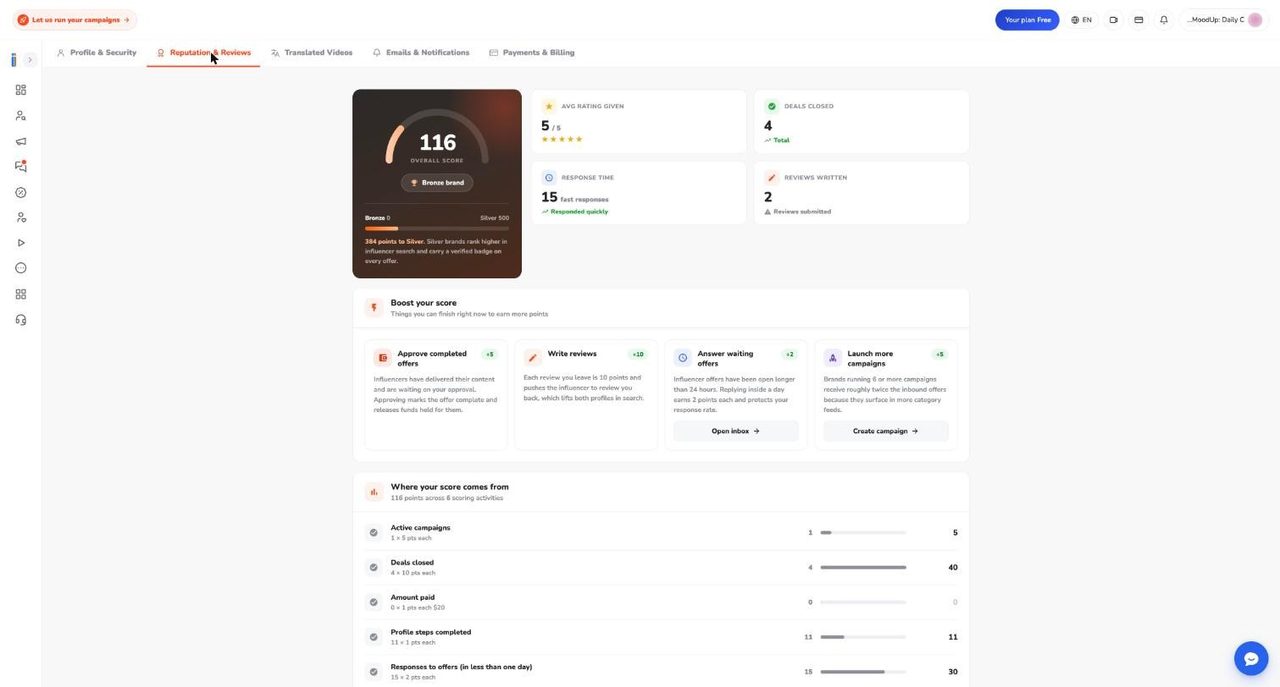This screenshot has width=1280, height=687.
Task: Open the find influencers user-search sidebar icon
Action: click(21, 116)
